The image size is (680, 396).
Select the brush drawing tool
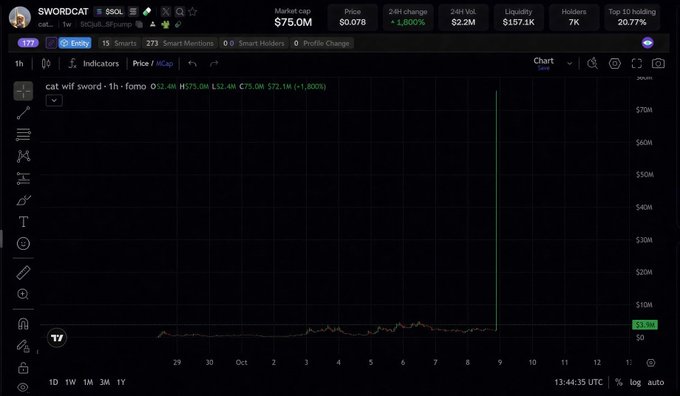23,200
